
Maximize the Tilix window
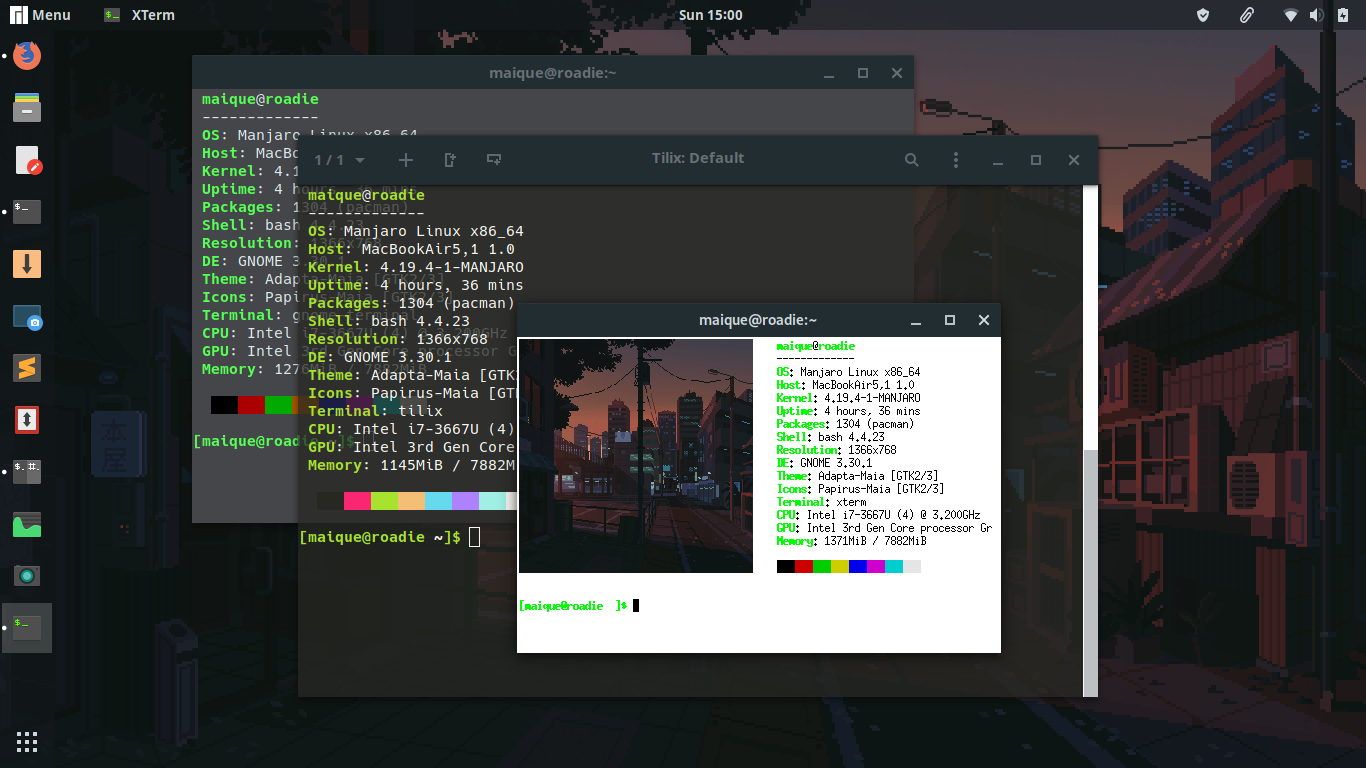pyautogui.click(x=1036, y=160)
